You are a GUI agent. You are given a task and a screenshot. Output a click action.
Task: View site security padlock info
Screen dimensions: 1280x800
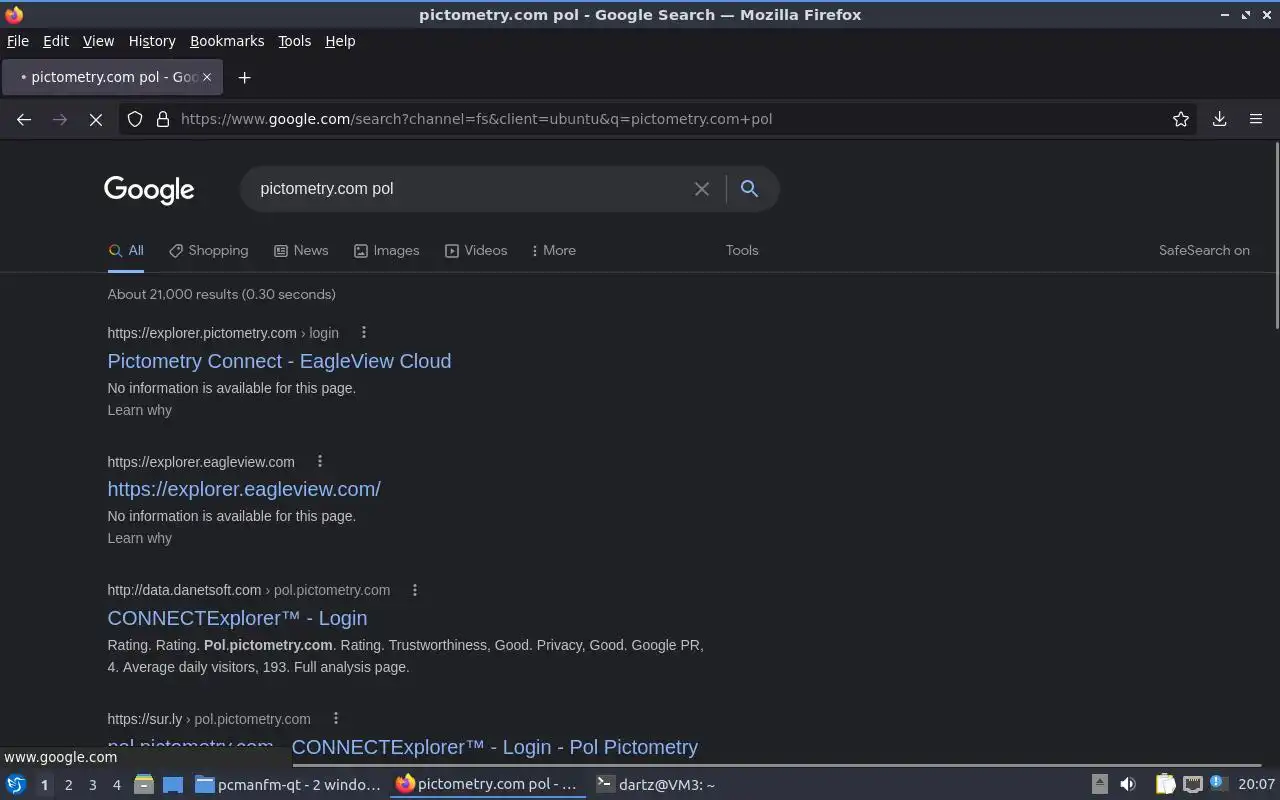pyautogui.click(x=163, y=119)
